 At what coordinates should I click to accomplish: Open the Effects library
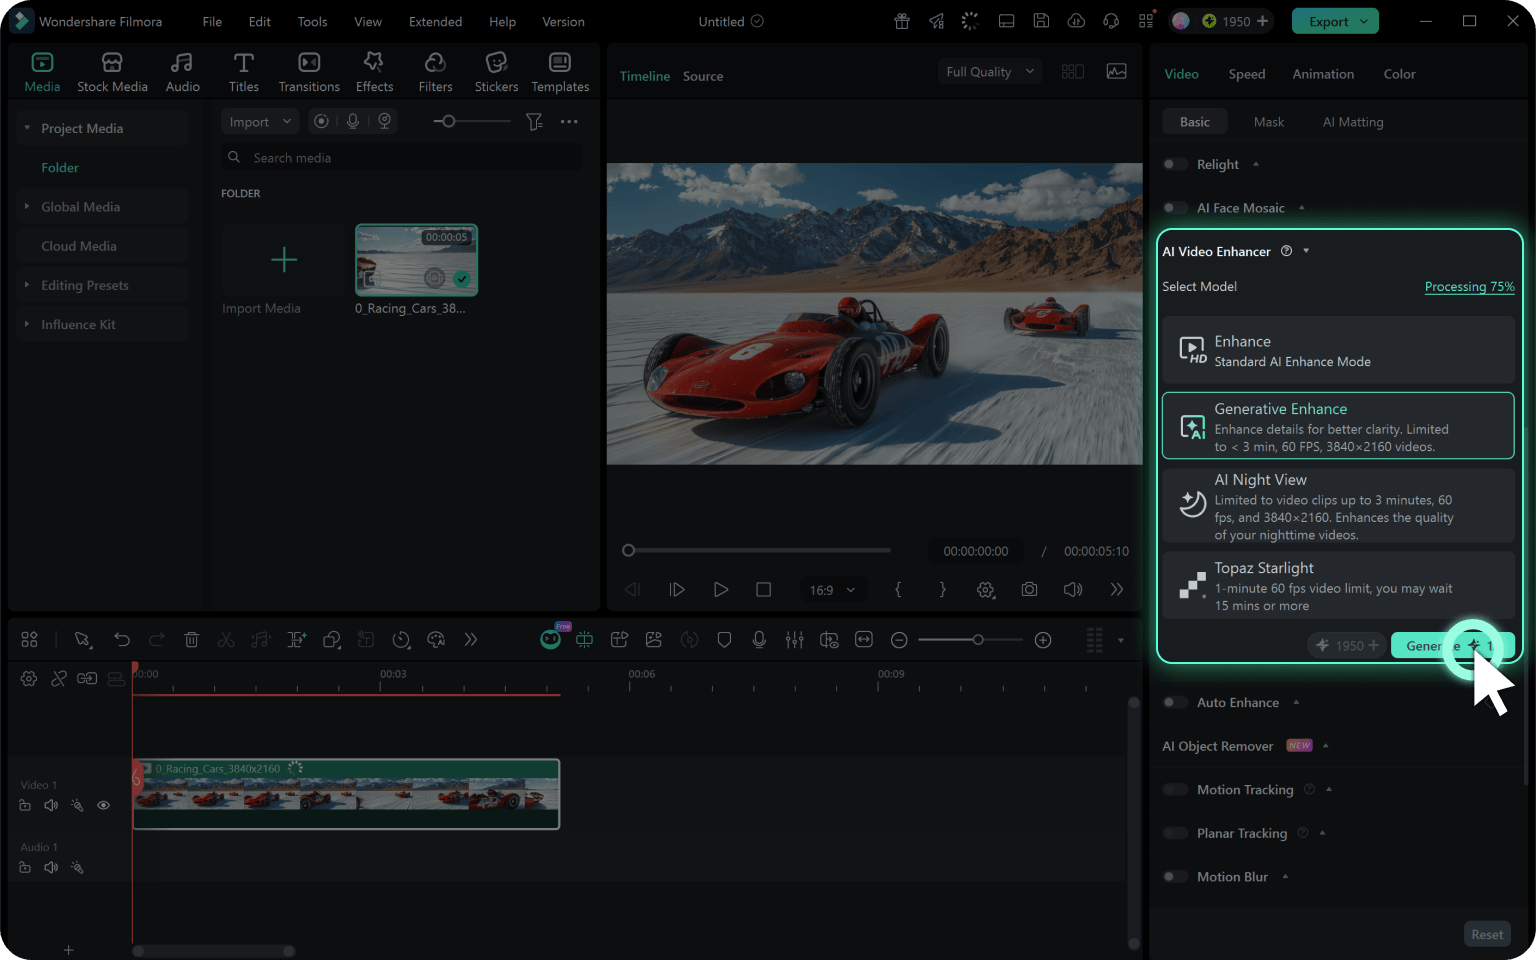374,73
